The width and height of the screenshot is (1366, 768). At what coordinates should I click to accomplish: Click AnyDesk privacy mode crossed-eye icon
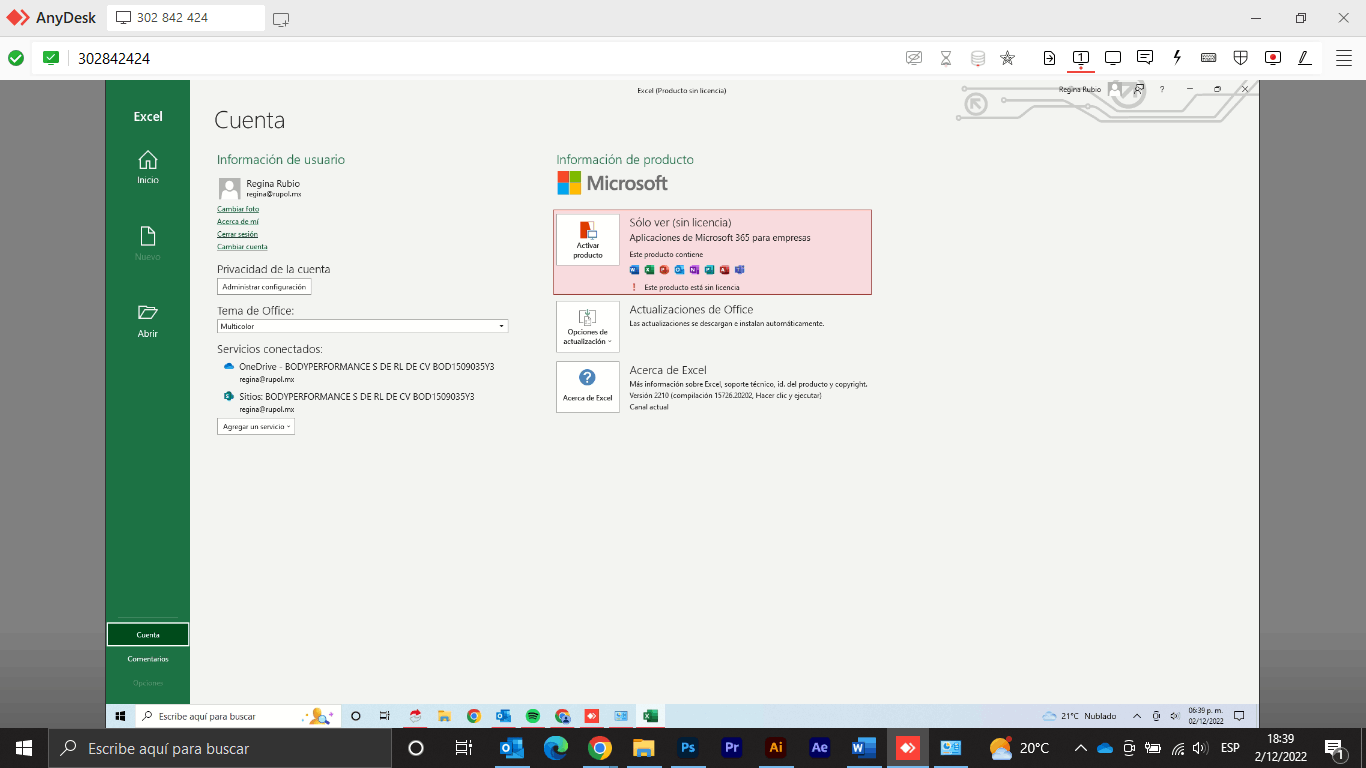point(914,58)
